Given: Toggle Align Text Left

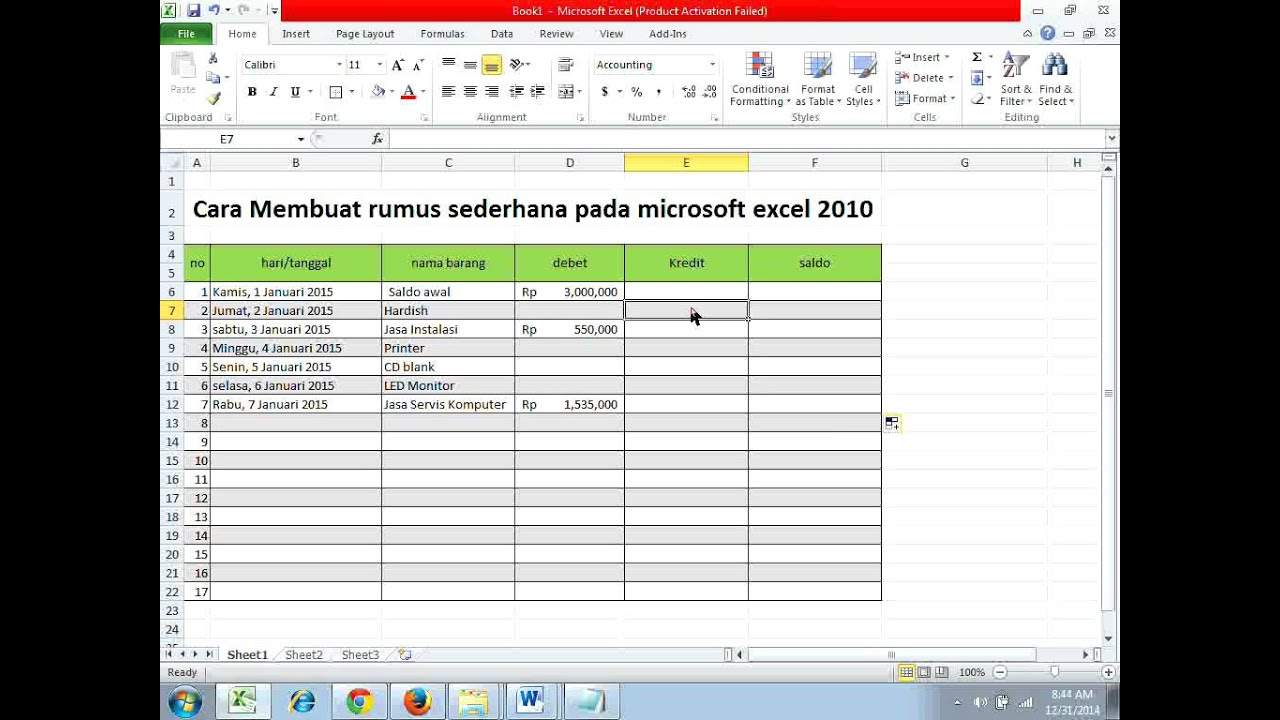Looking at the screenshot, I should coord(448,92).
